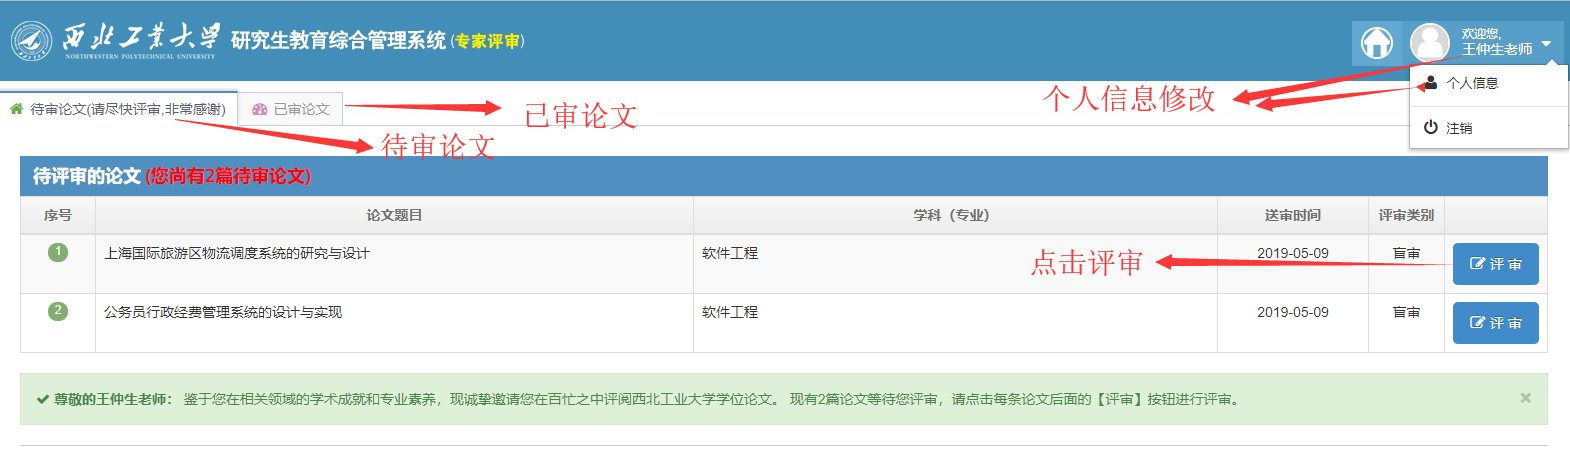Click 评审 button for 上海国际旅游区物流调度系统 thesis
This screenshot has height=473, width=1570.
pos(1495,264)
